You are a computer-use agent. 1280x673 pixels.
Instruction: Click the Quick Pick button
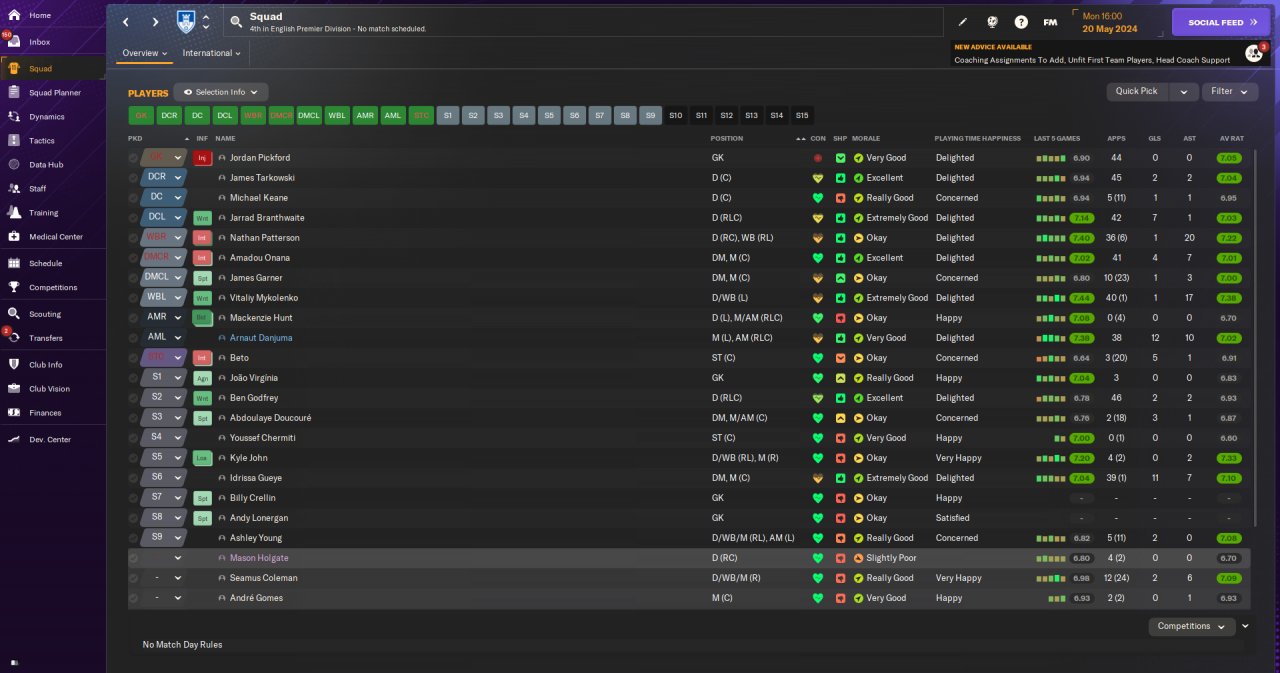1137,91
